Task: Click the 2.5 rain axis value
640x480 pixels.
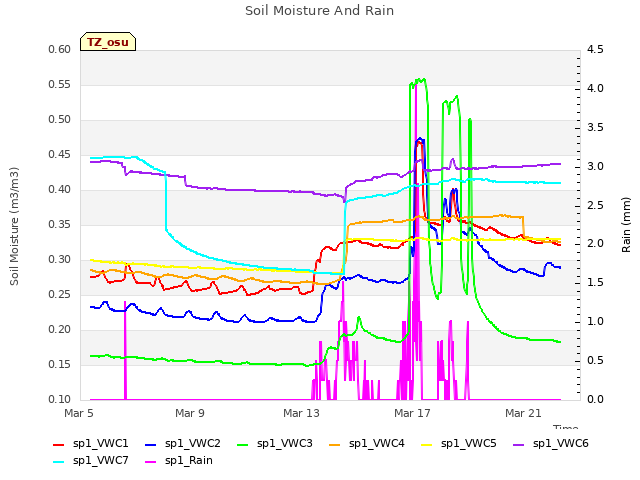Action: point(595,205)
